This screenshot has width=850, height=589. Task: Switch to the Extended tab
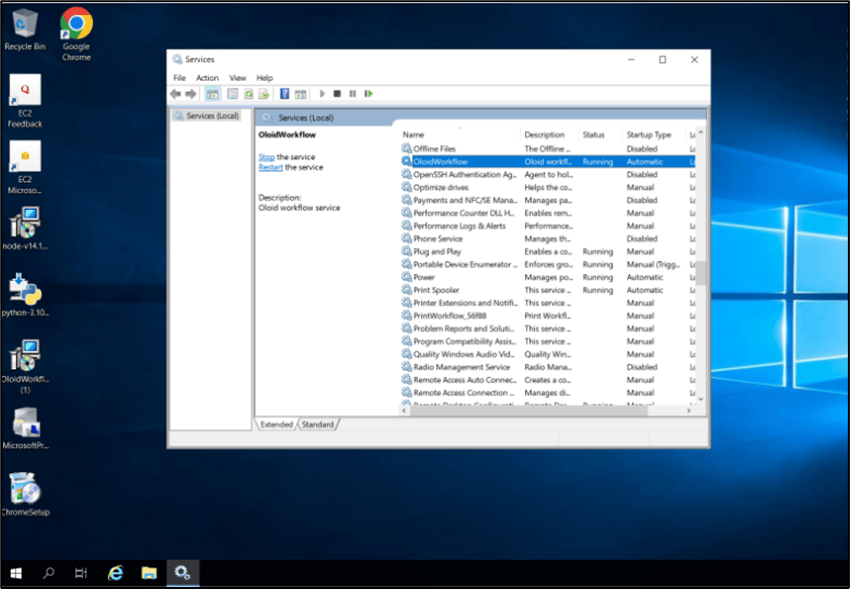[276, 424]
